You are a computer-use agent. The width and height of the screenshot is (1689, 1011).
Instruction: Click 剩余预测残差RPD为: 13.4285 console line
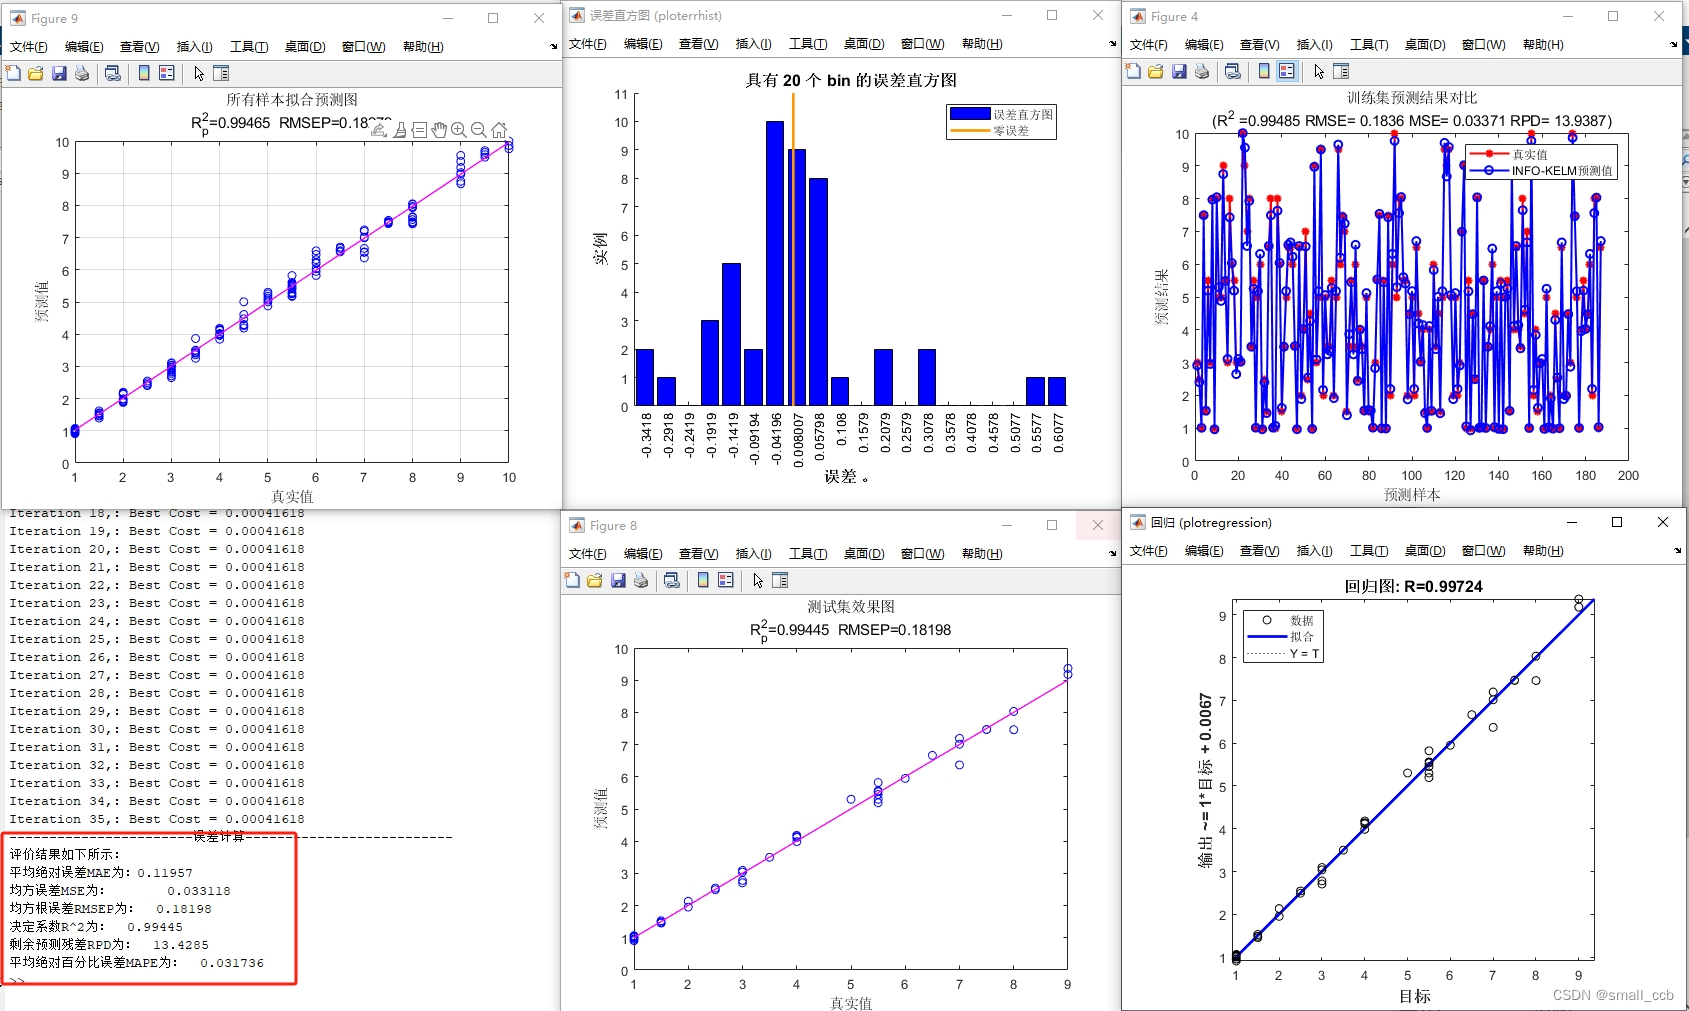click(109, 945)
